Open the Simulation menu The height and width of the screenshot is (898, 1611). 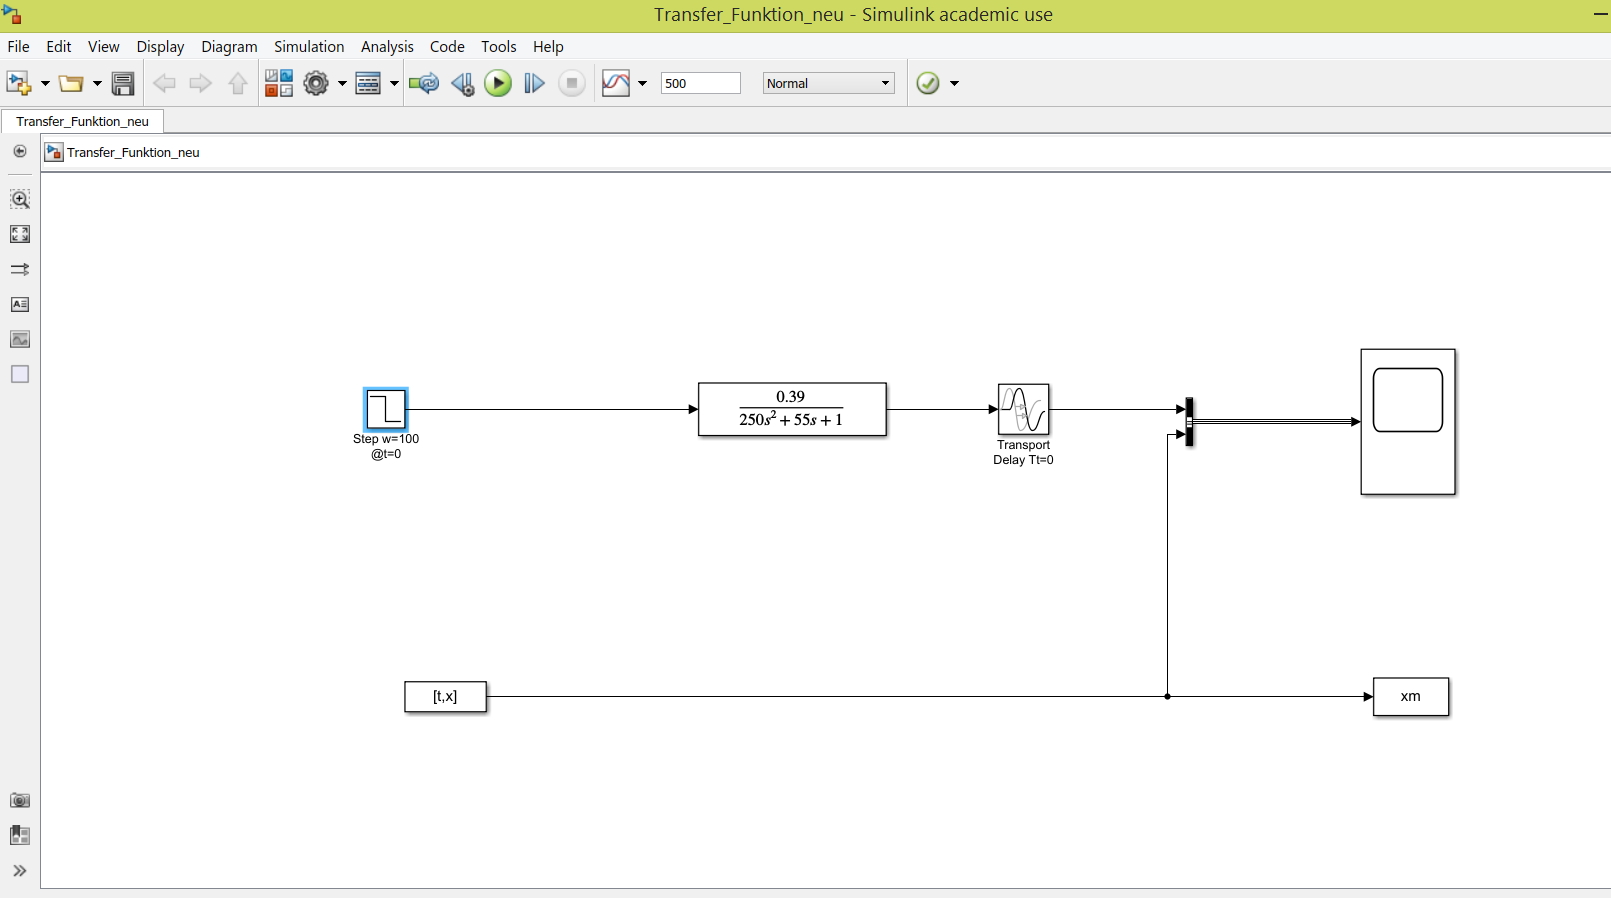308,47
